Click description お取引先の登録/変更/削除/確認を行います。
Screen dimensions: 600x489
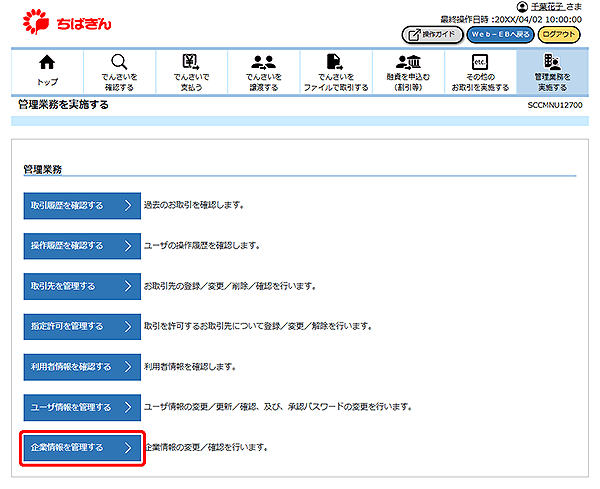230,286
